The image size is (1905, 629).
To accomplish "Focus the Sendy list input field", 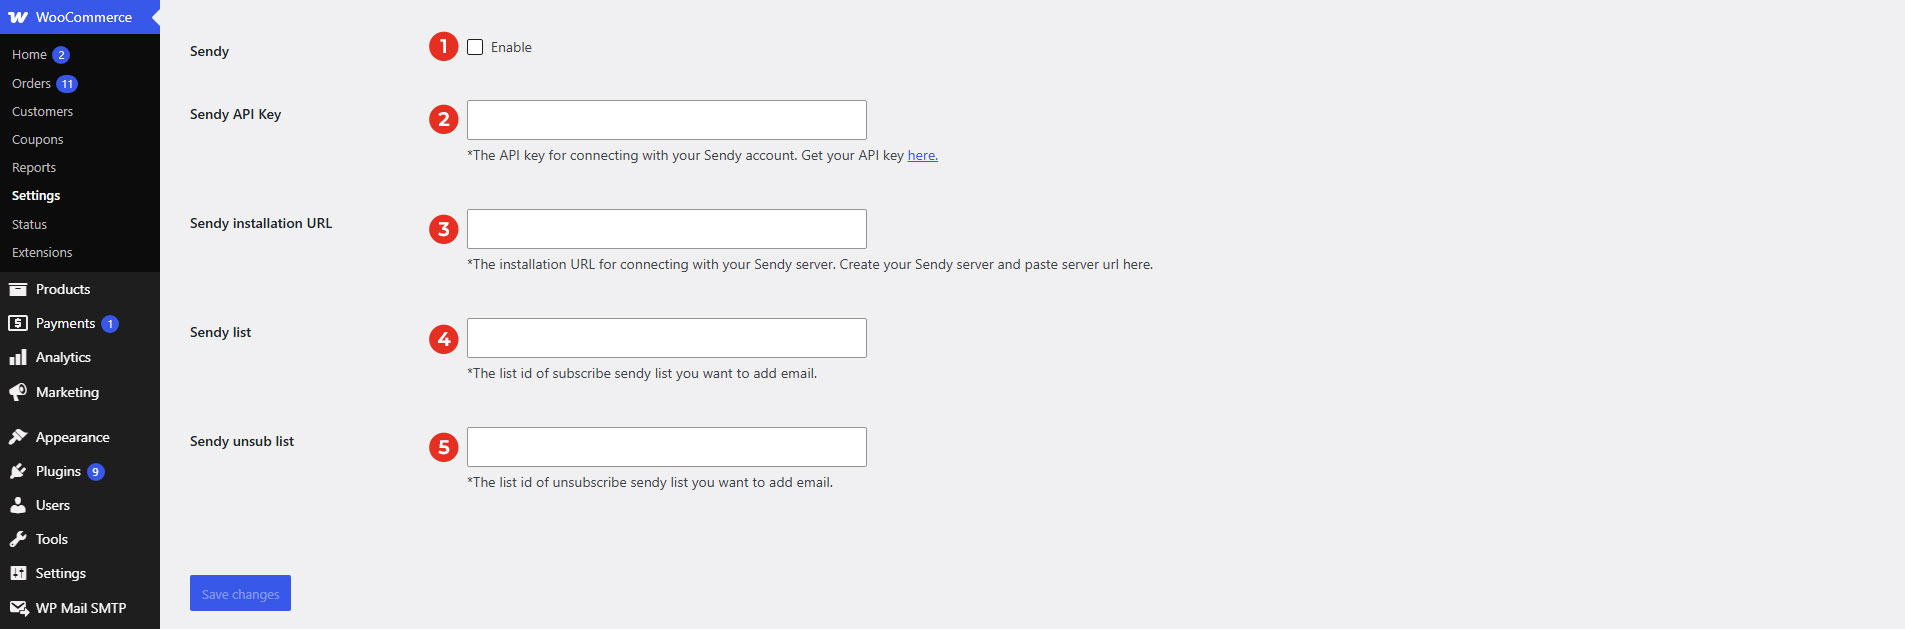I will [667, 338].
